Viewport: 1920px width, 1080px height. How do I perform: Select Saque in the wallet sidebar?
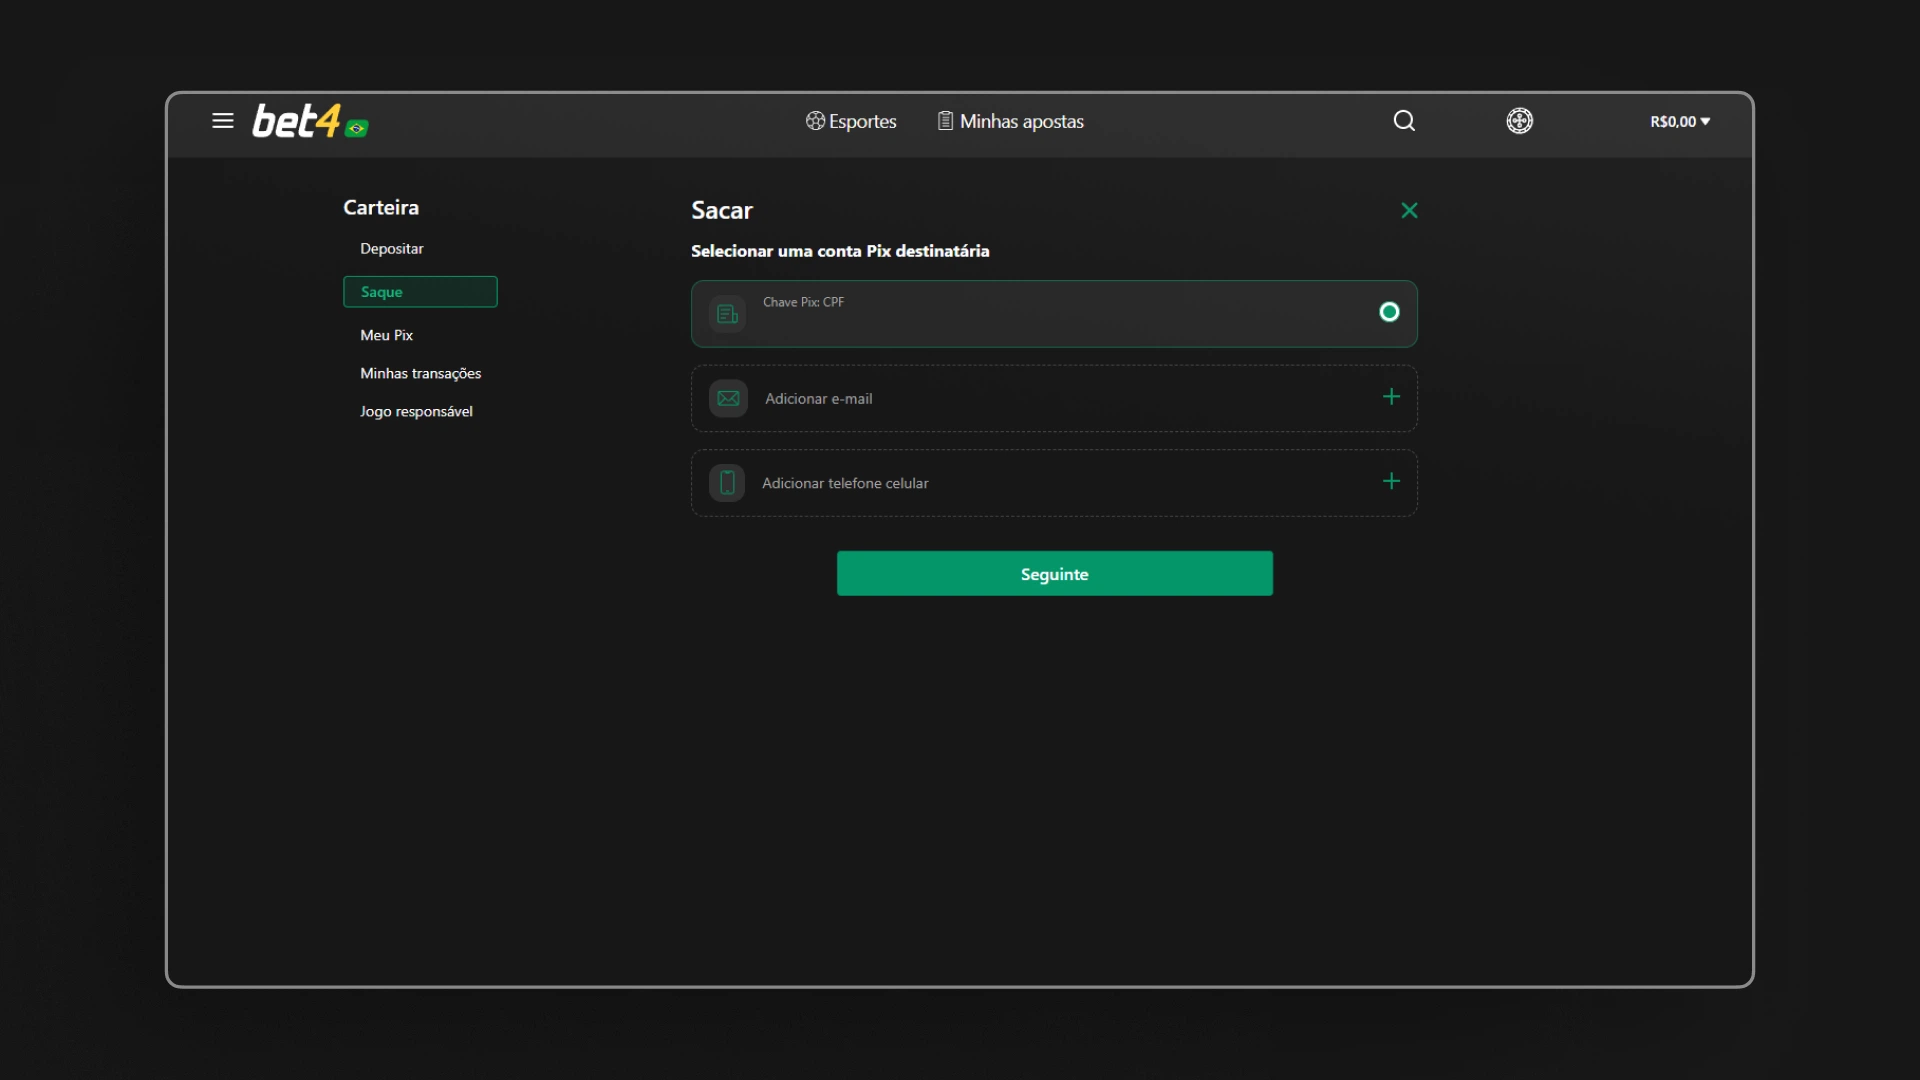[420, 292]
